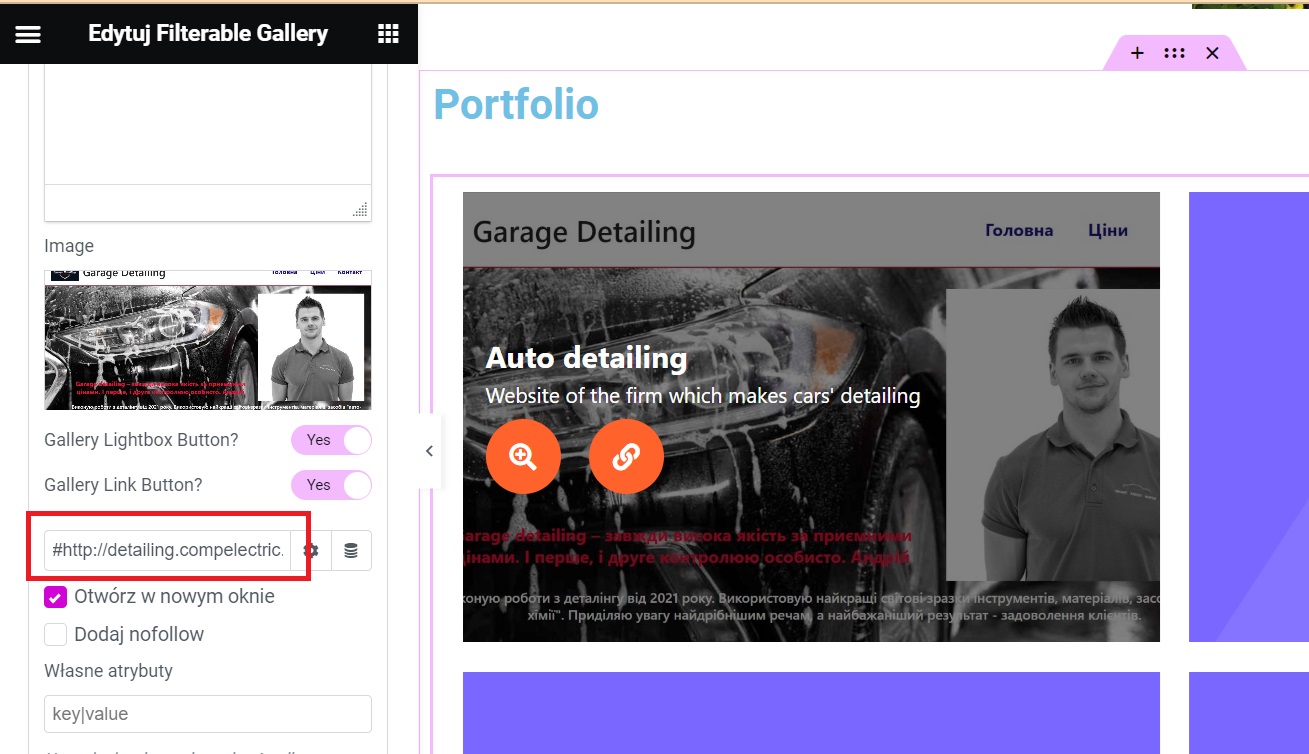Click the Gallery Lightbox Button? label
Screen dimensions: 1309x754
pyautogui.click(x=141, y=440)
